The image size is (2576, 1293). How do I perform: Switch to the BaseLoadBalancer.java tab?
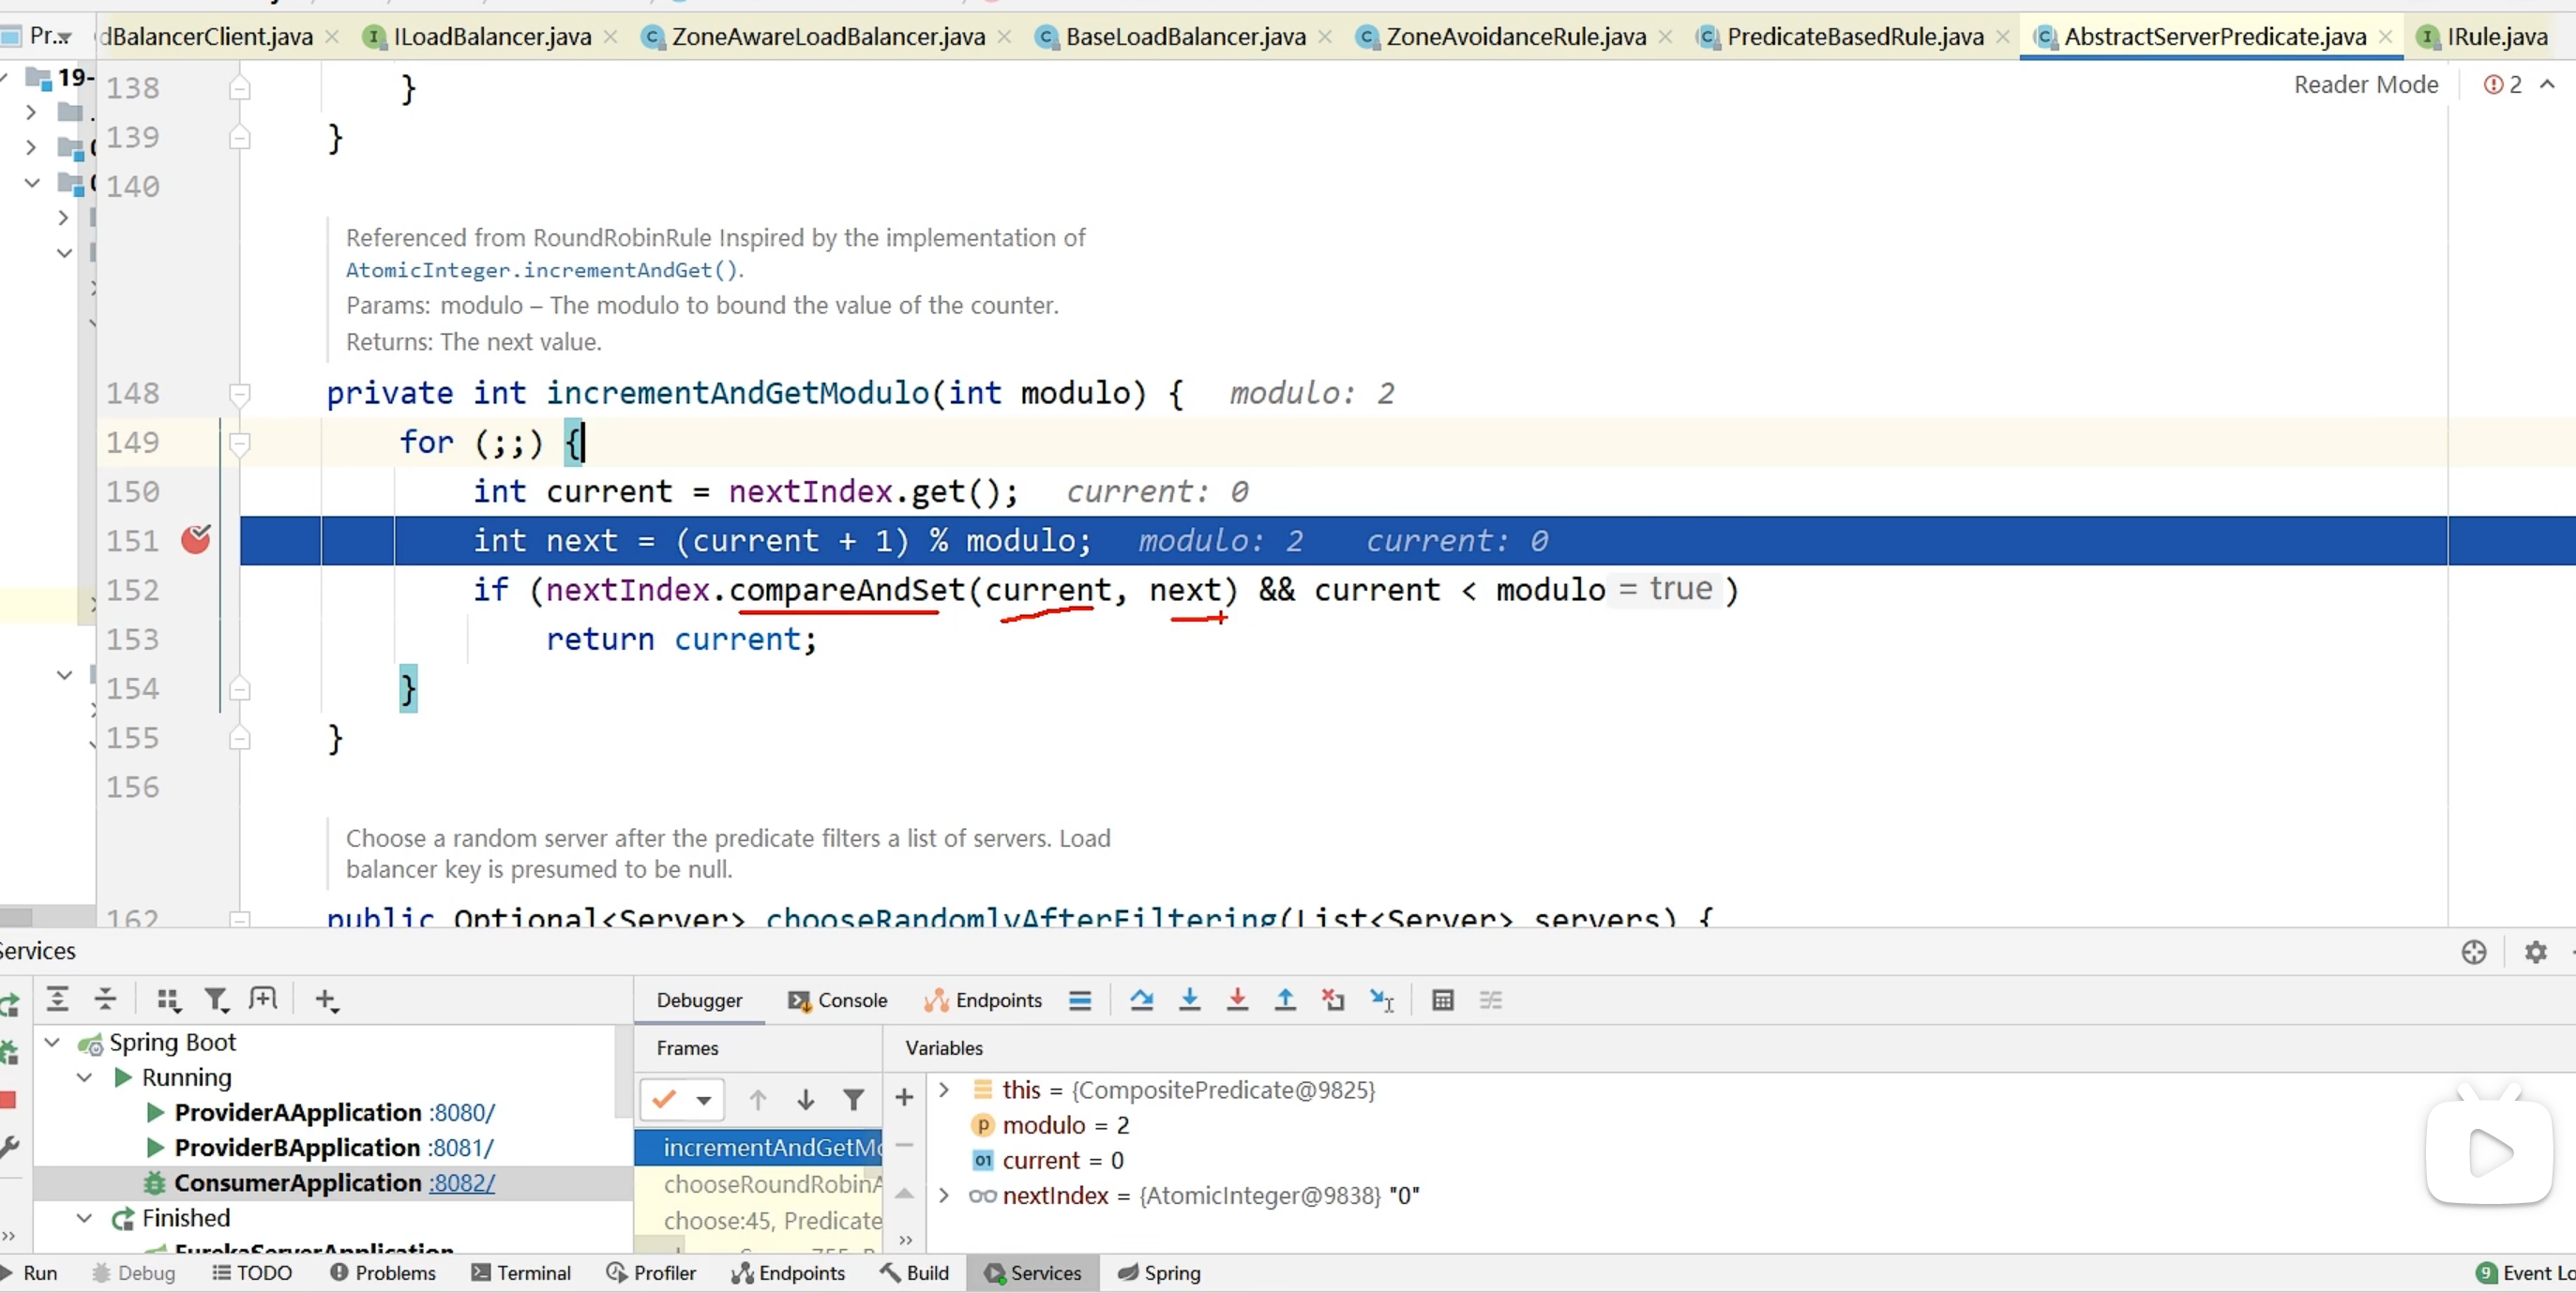click(x=1185, y=37)
